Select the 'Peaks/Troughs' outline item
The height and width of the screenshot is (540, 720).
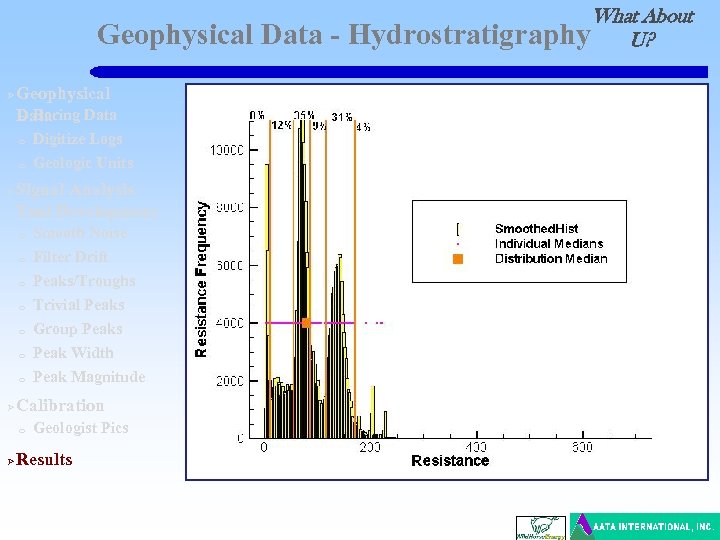coord(84,281)
